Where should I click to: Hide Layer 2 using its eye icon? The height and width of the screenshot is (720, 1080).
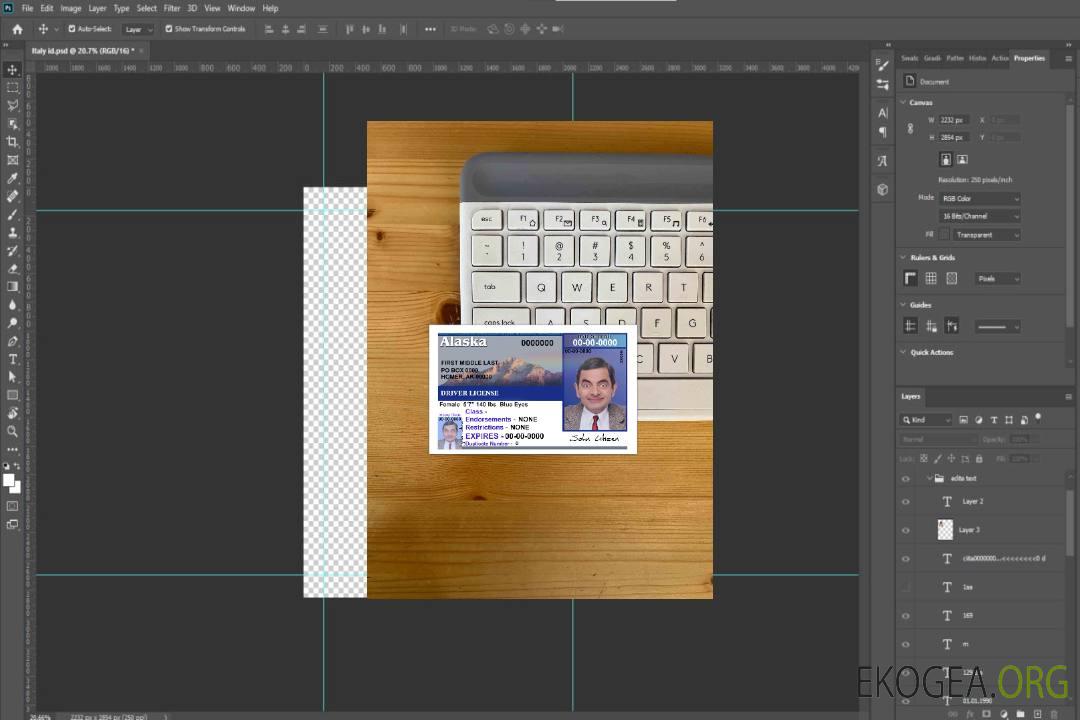906,502
